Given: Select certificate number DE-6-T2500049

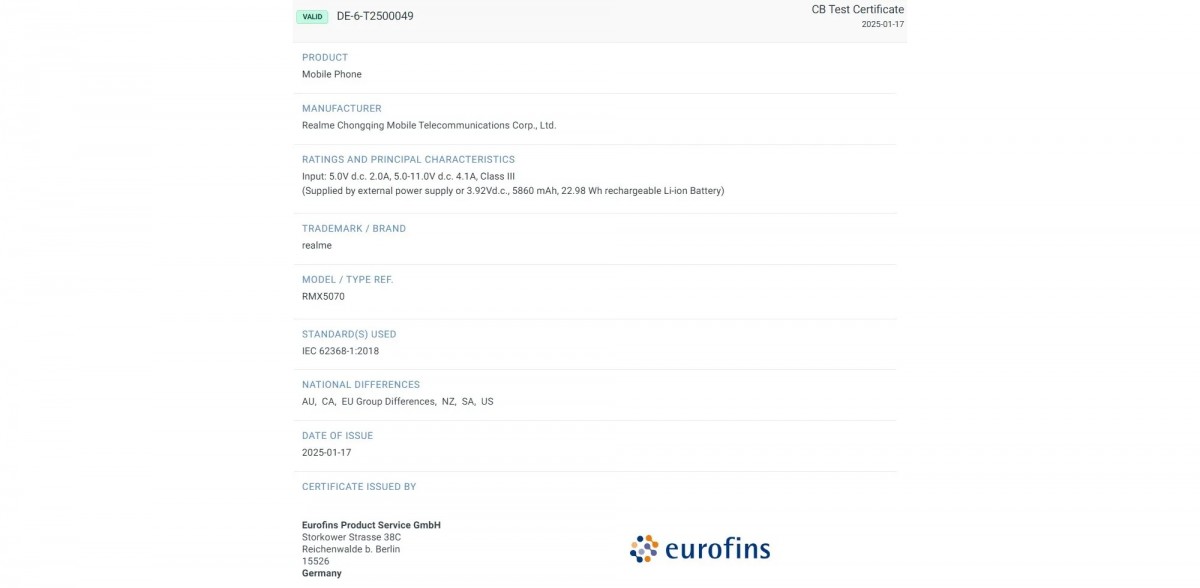Looking at the screenshot, I should click(x=375, y=16).
